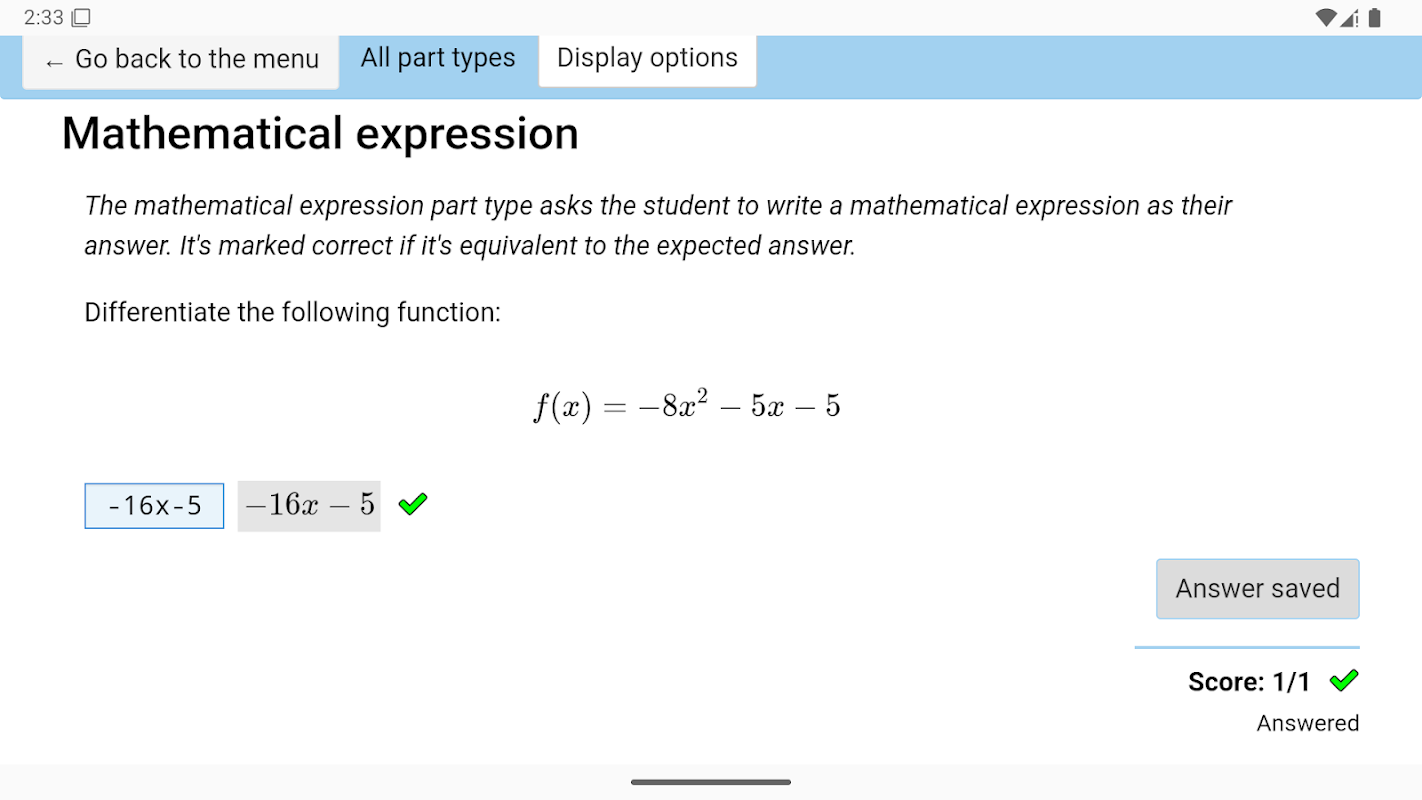Tap the bottom navigation gesture handle
1422x800 pixels.
click(711, 782)
